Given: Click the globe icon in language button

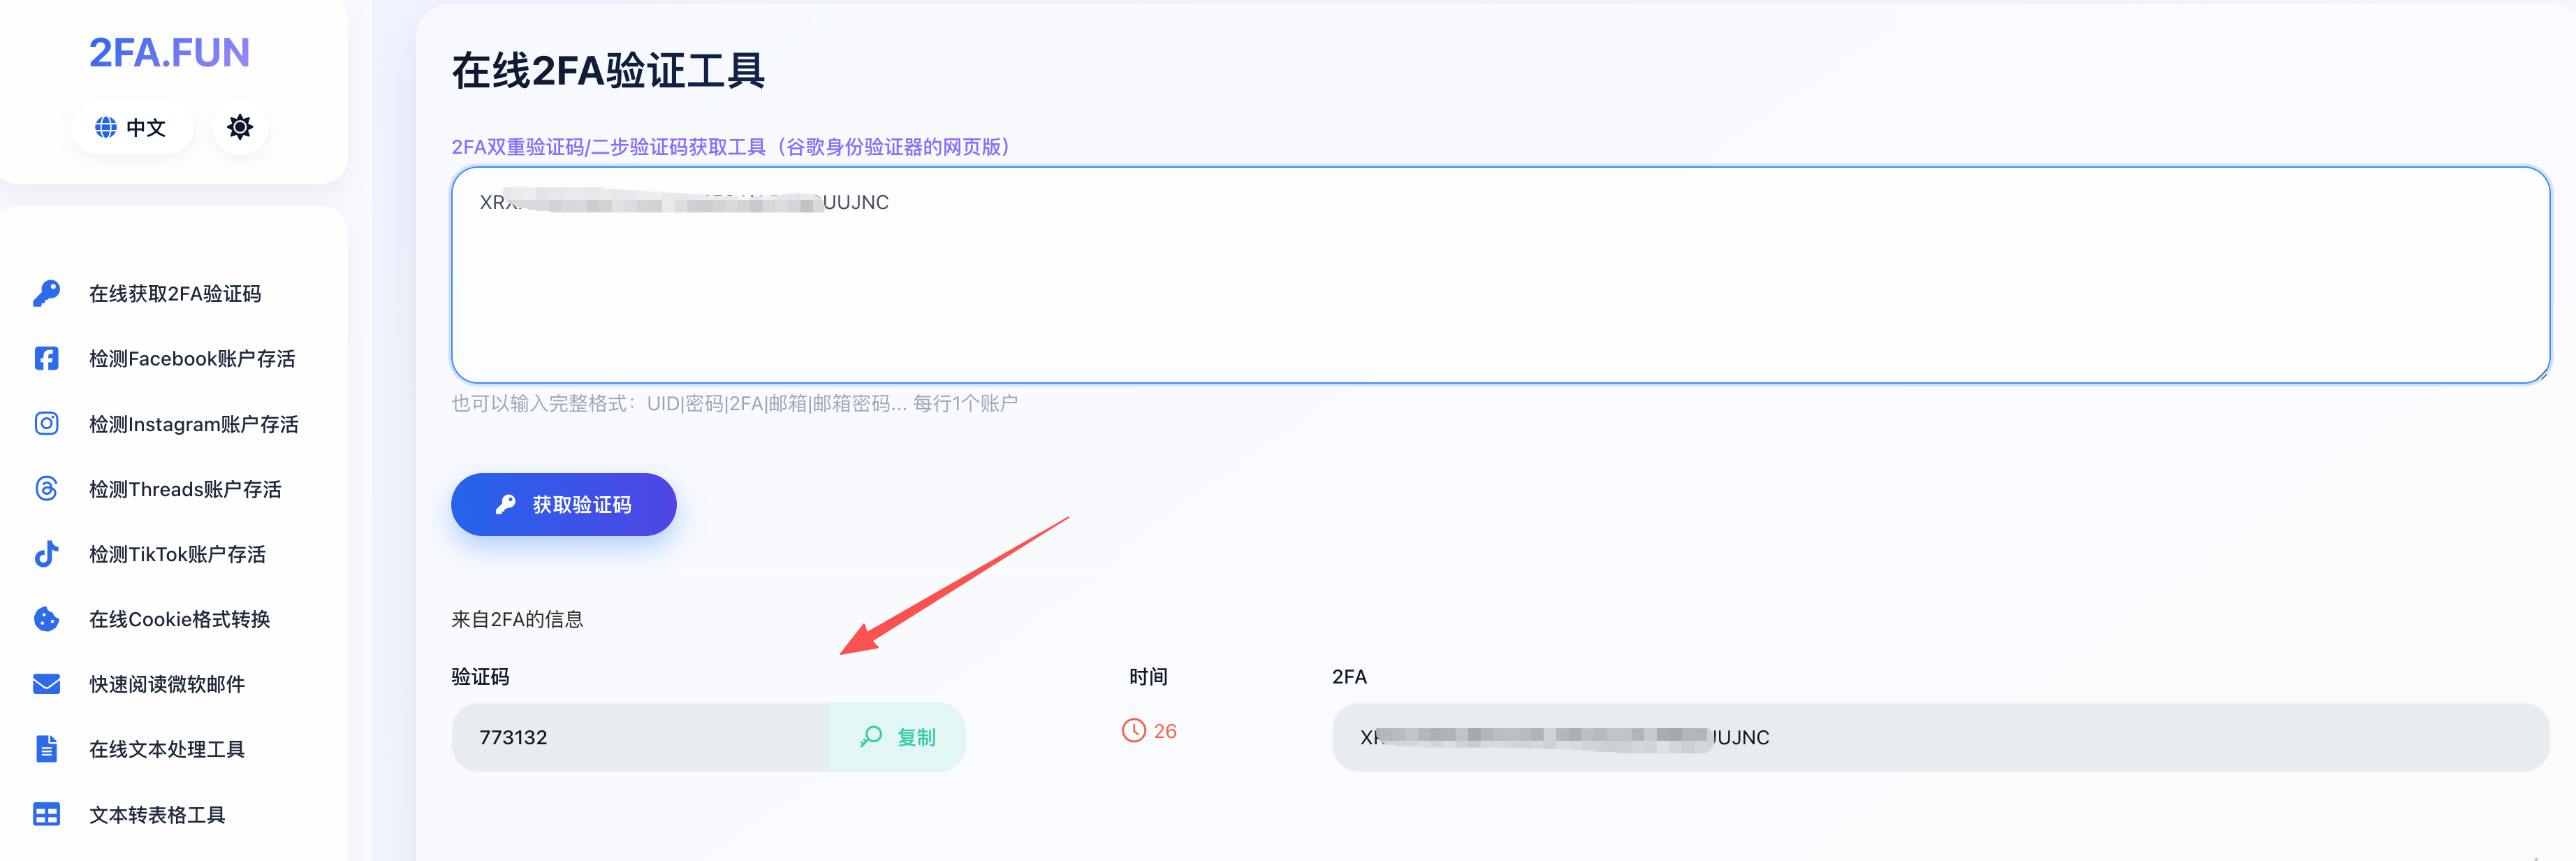Looking at the screenshot, I should point(106,127).
